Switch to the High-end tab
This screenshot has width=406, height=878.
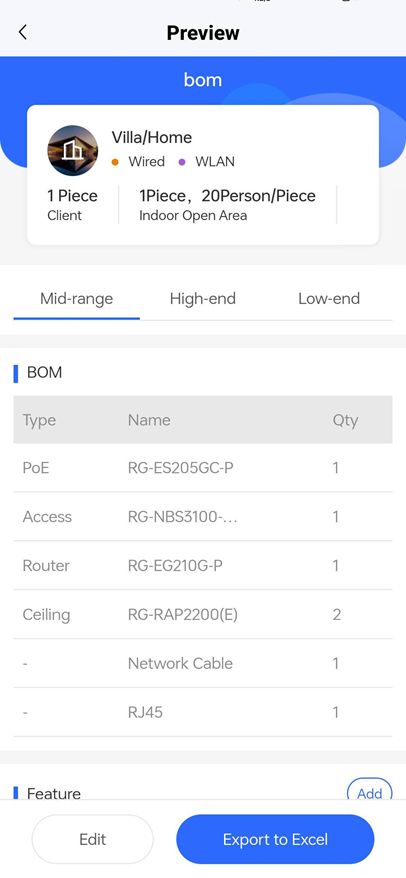(x=203, y=298)
